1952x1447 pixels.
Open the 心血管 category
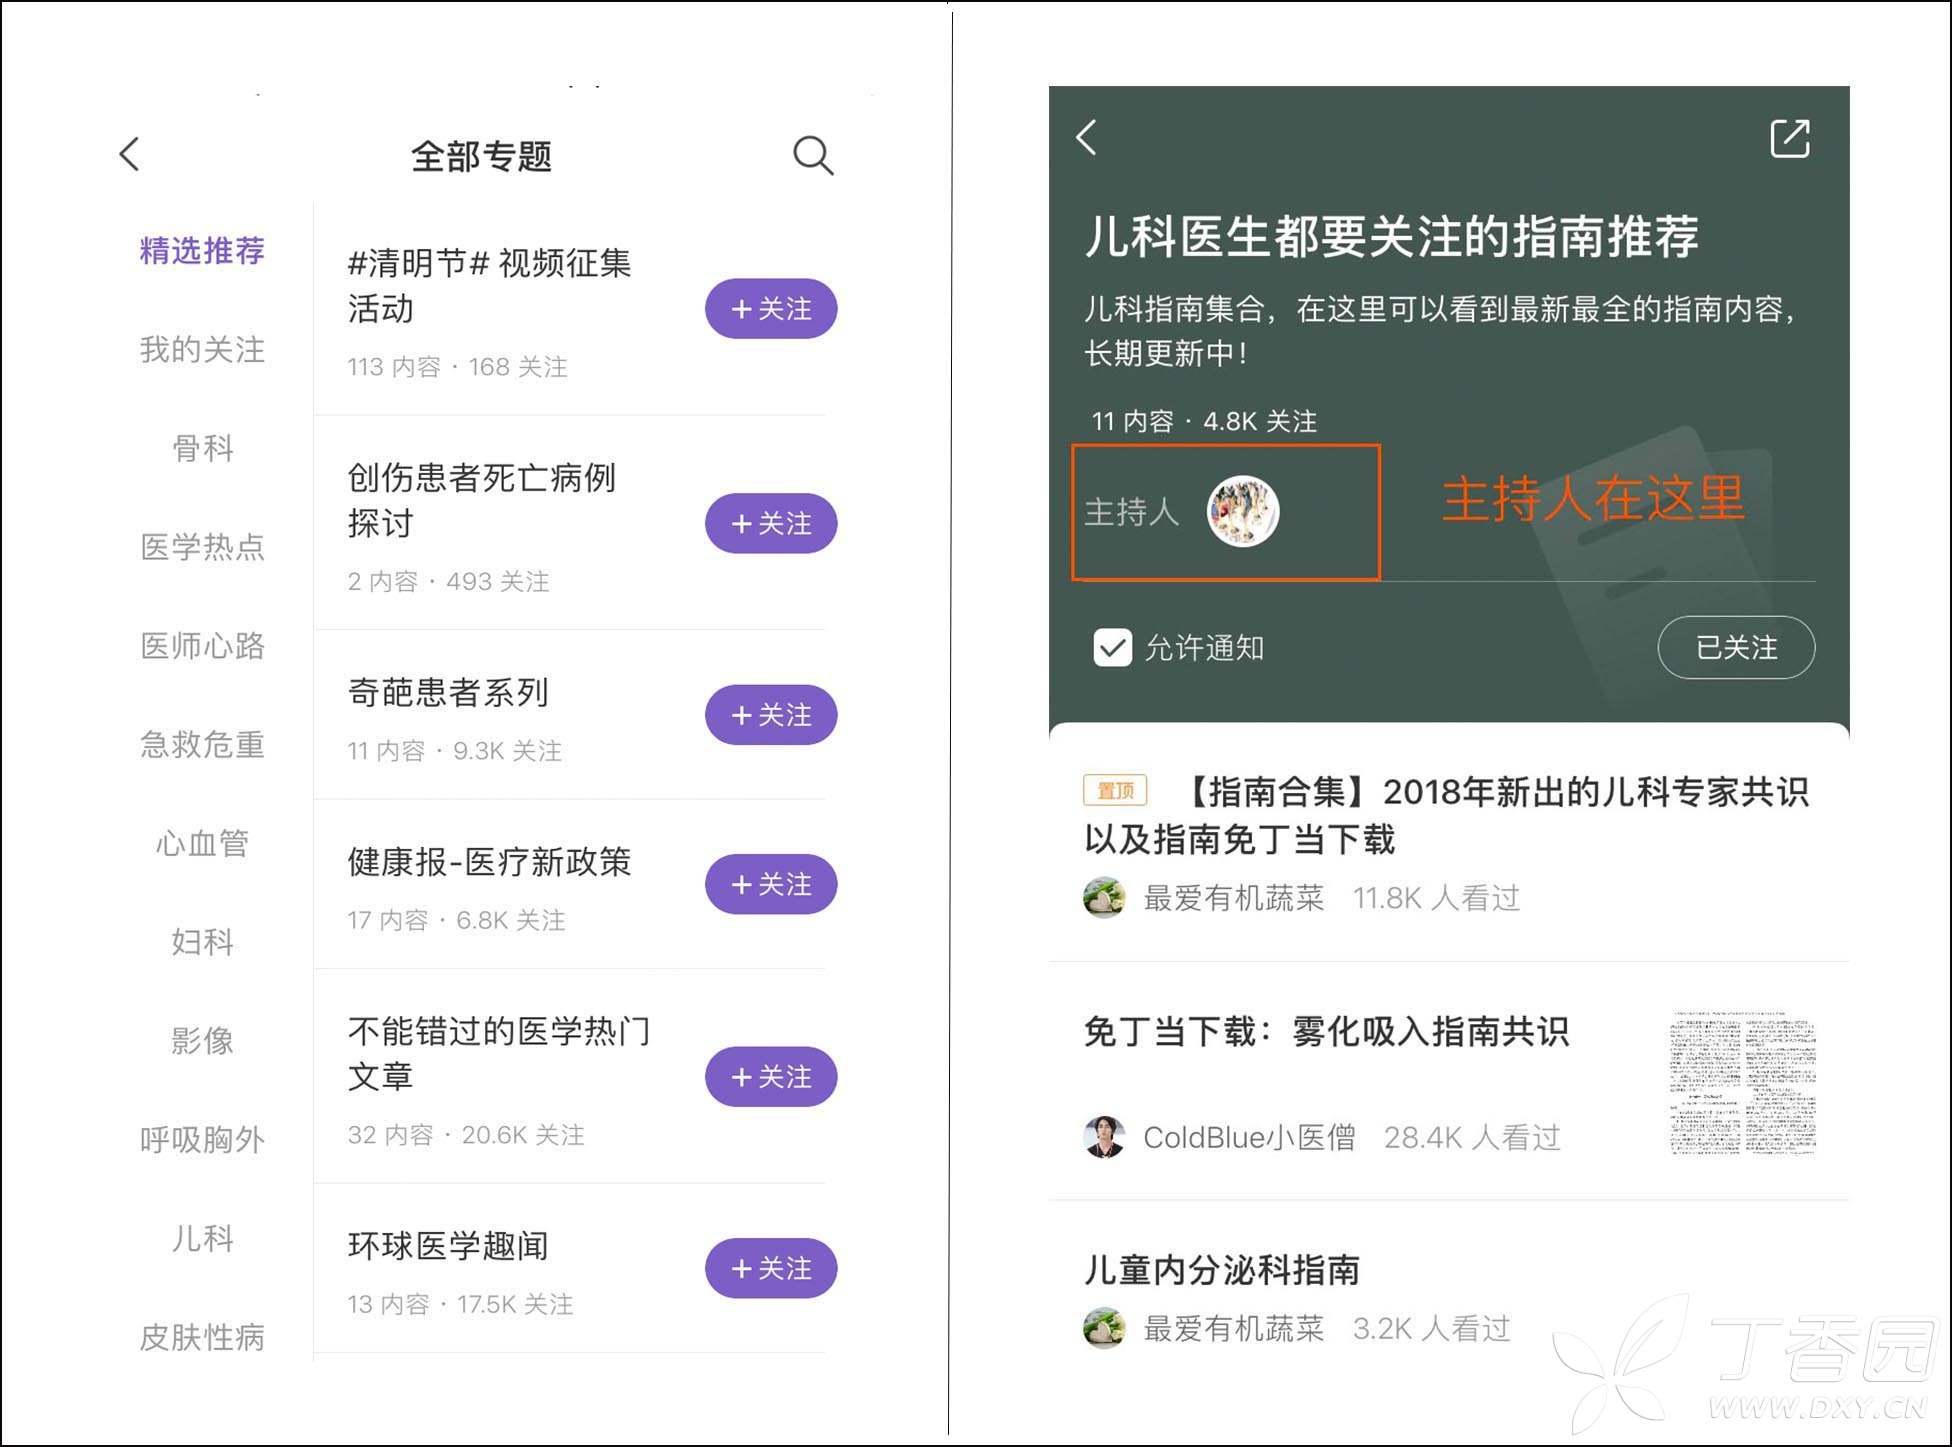pyautogui.click(x=202, y=843)
